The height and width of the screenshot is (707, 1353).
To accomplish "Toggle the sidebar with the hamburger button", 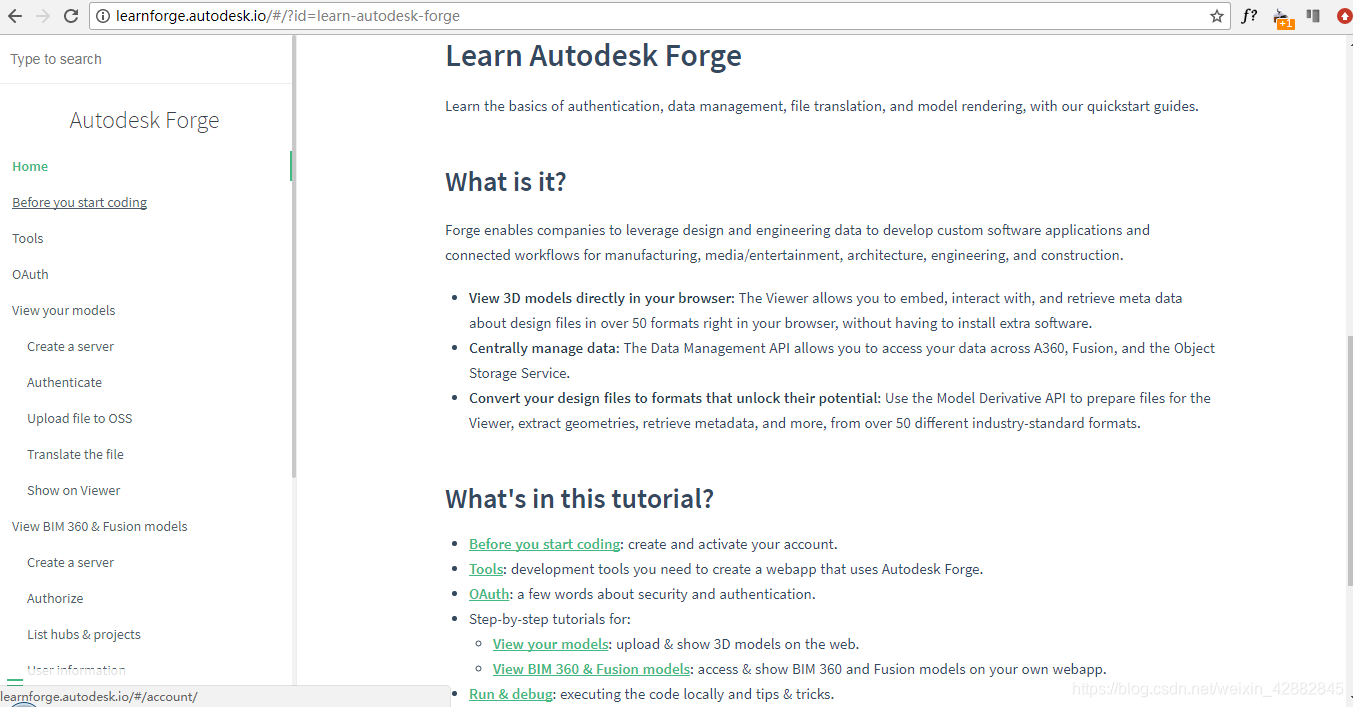I will pyautogui.click(x=15, y=684).
